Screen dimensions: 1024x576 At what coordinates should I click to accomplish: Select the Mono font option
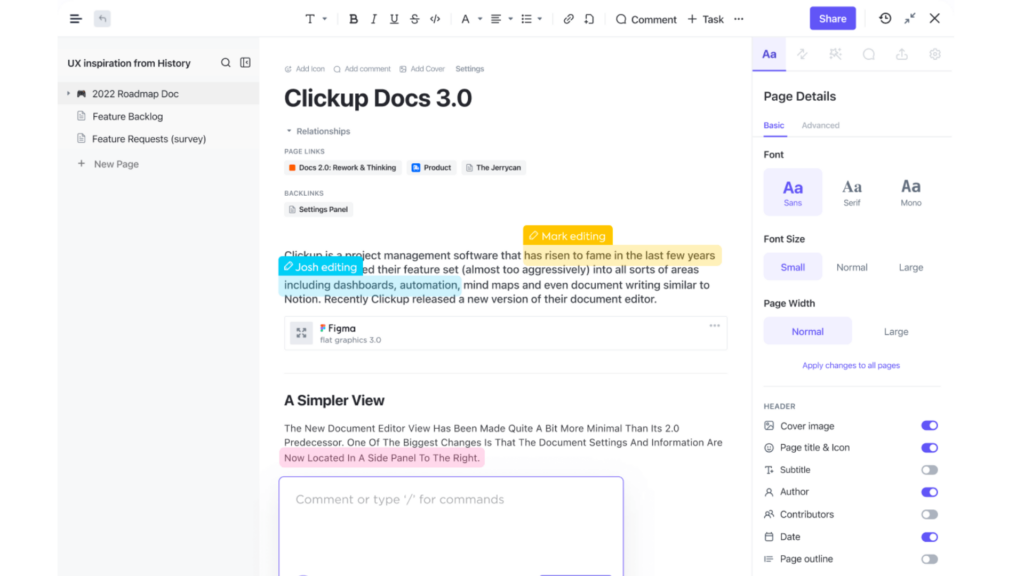coord(911,192)
